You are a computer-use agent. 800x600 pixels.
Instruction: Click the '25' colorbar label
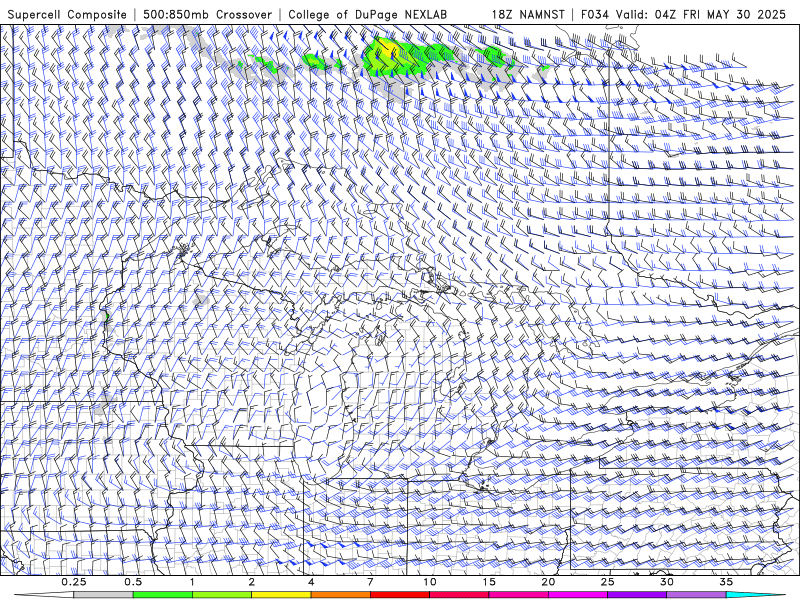[607, 582]
